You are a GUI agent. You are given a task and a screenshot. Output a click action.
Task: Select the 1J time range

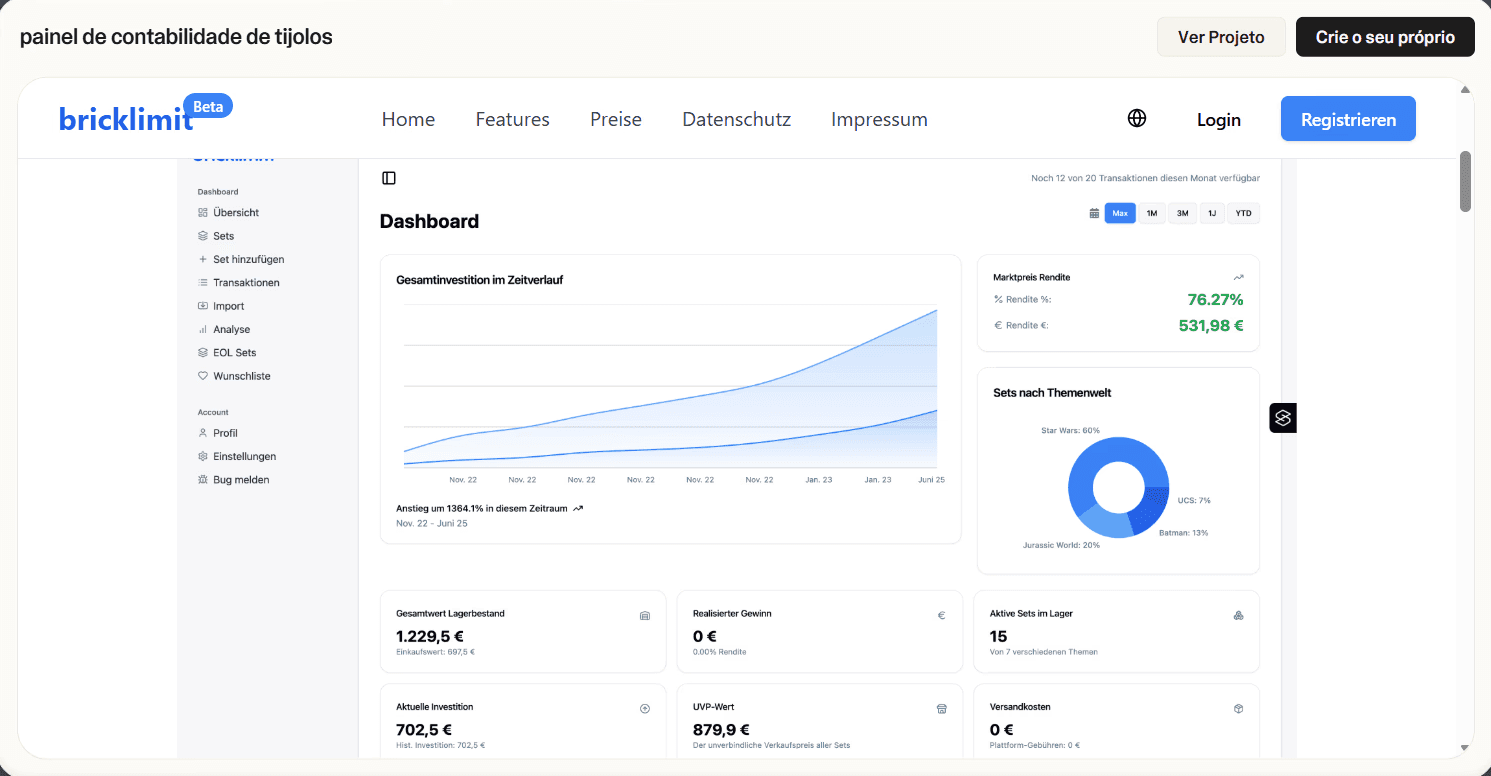1212,213
